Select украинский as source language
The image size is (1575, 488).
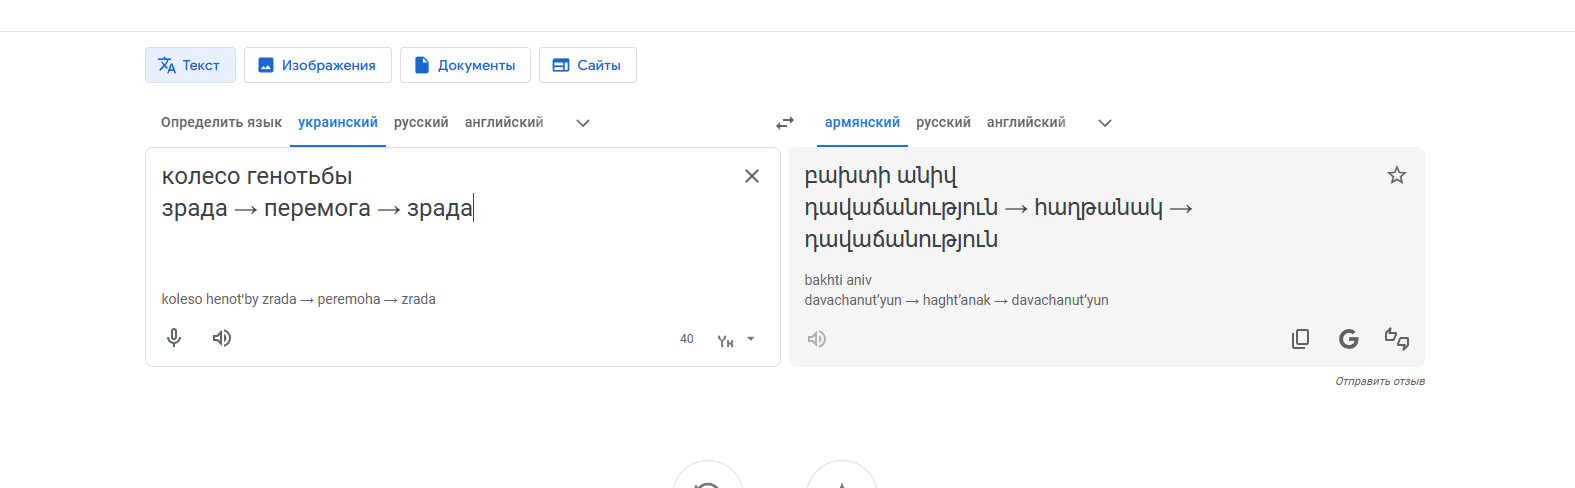tap(338, 122)
